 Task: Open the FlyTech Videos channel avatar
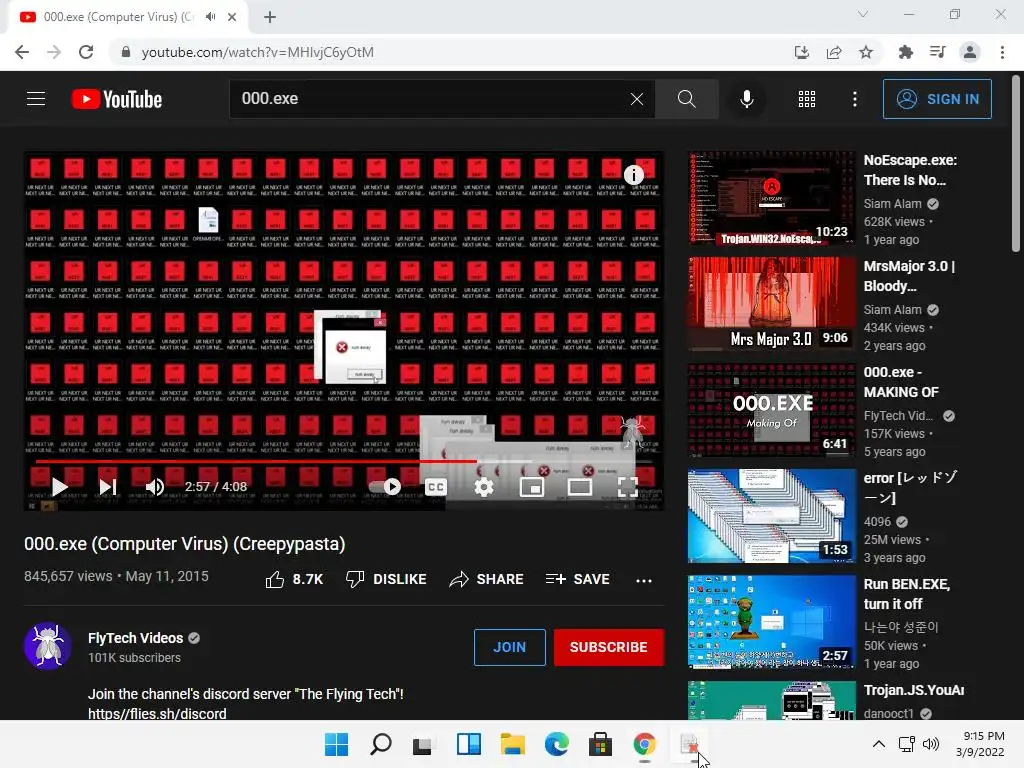point(48,646)
